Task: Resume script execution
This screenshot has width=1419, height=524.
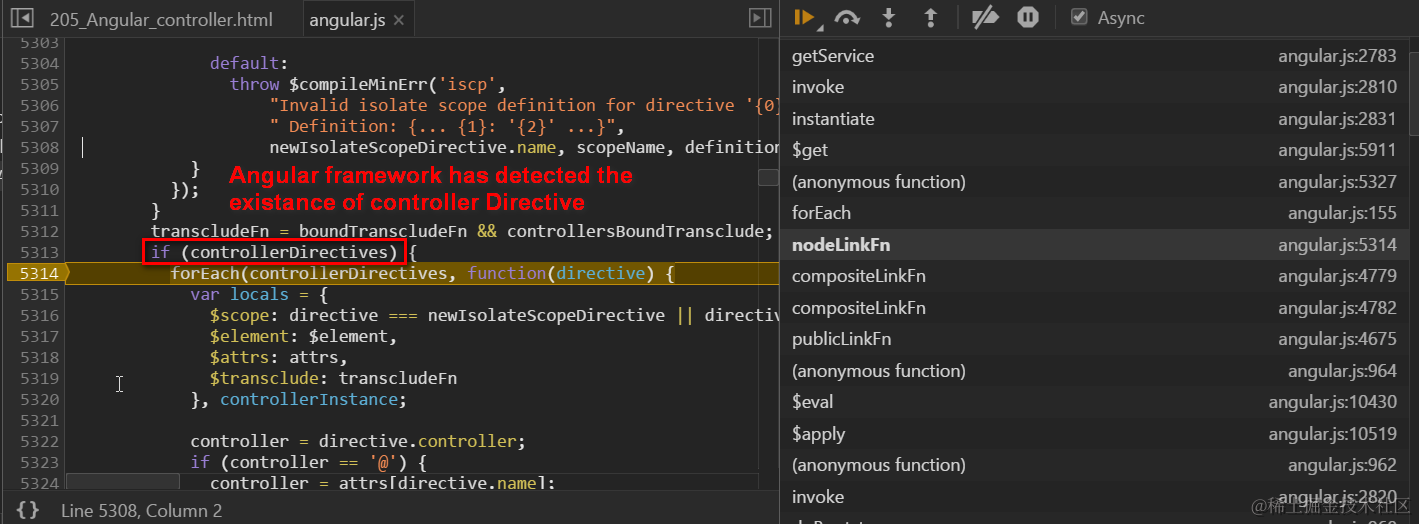Action: point(803,18)
